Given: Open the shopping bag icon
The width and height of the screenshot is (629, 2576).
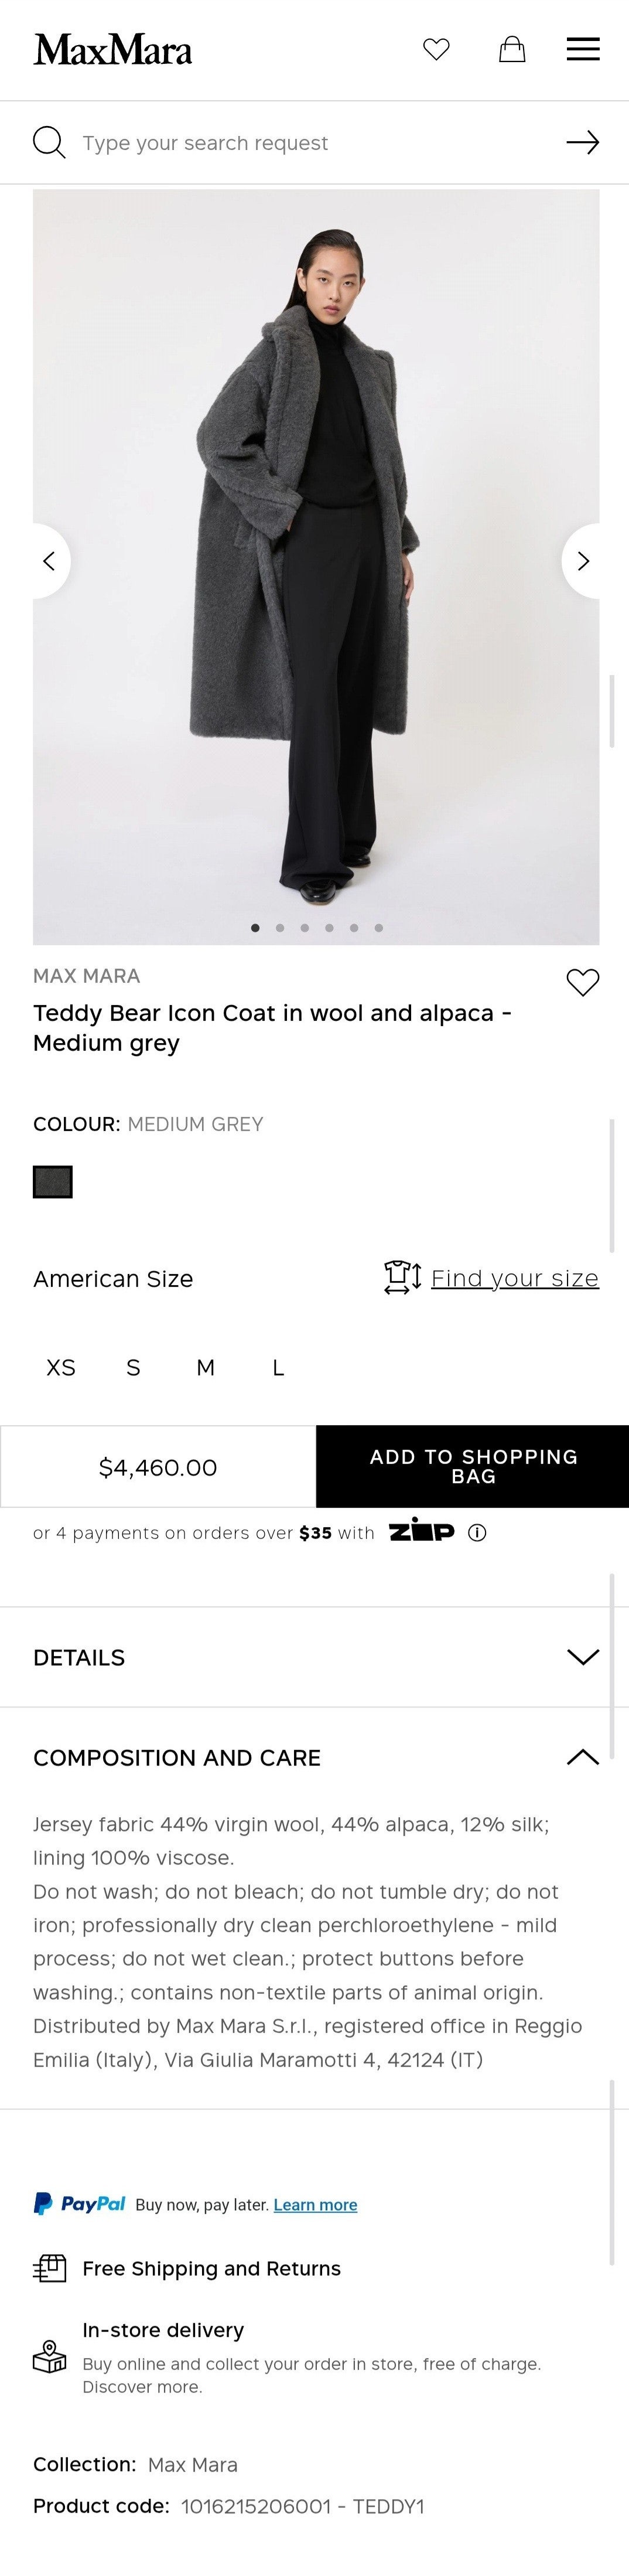Looking at the screenshot, I should click(x=512, y=49).
